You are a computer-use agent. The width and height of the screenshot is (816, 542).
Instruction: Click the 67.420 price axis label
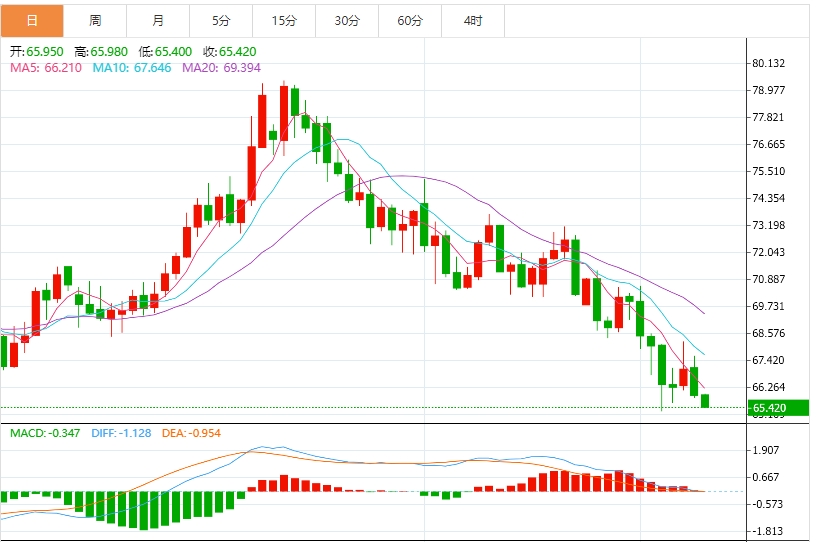coord(769,360)
